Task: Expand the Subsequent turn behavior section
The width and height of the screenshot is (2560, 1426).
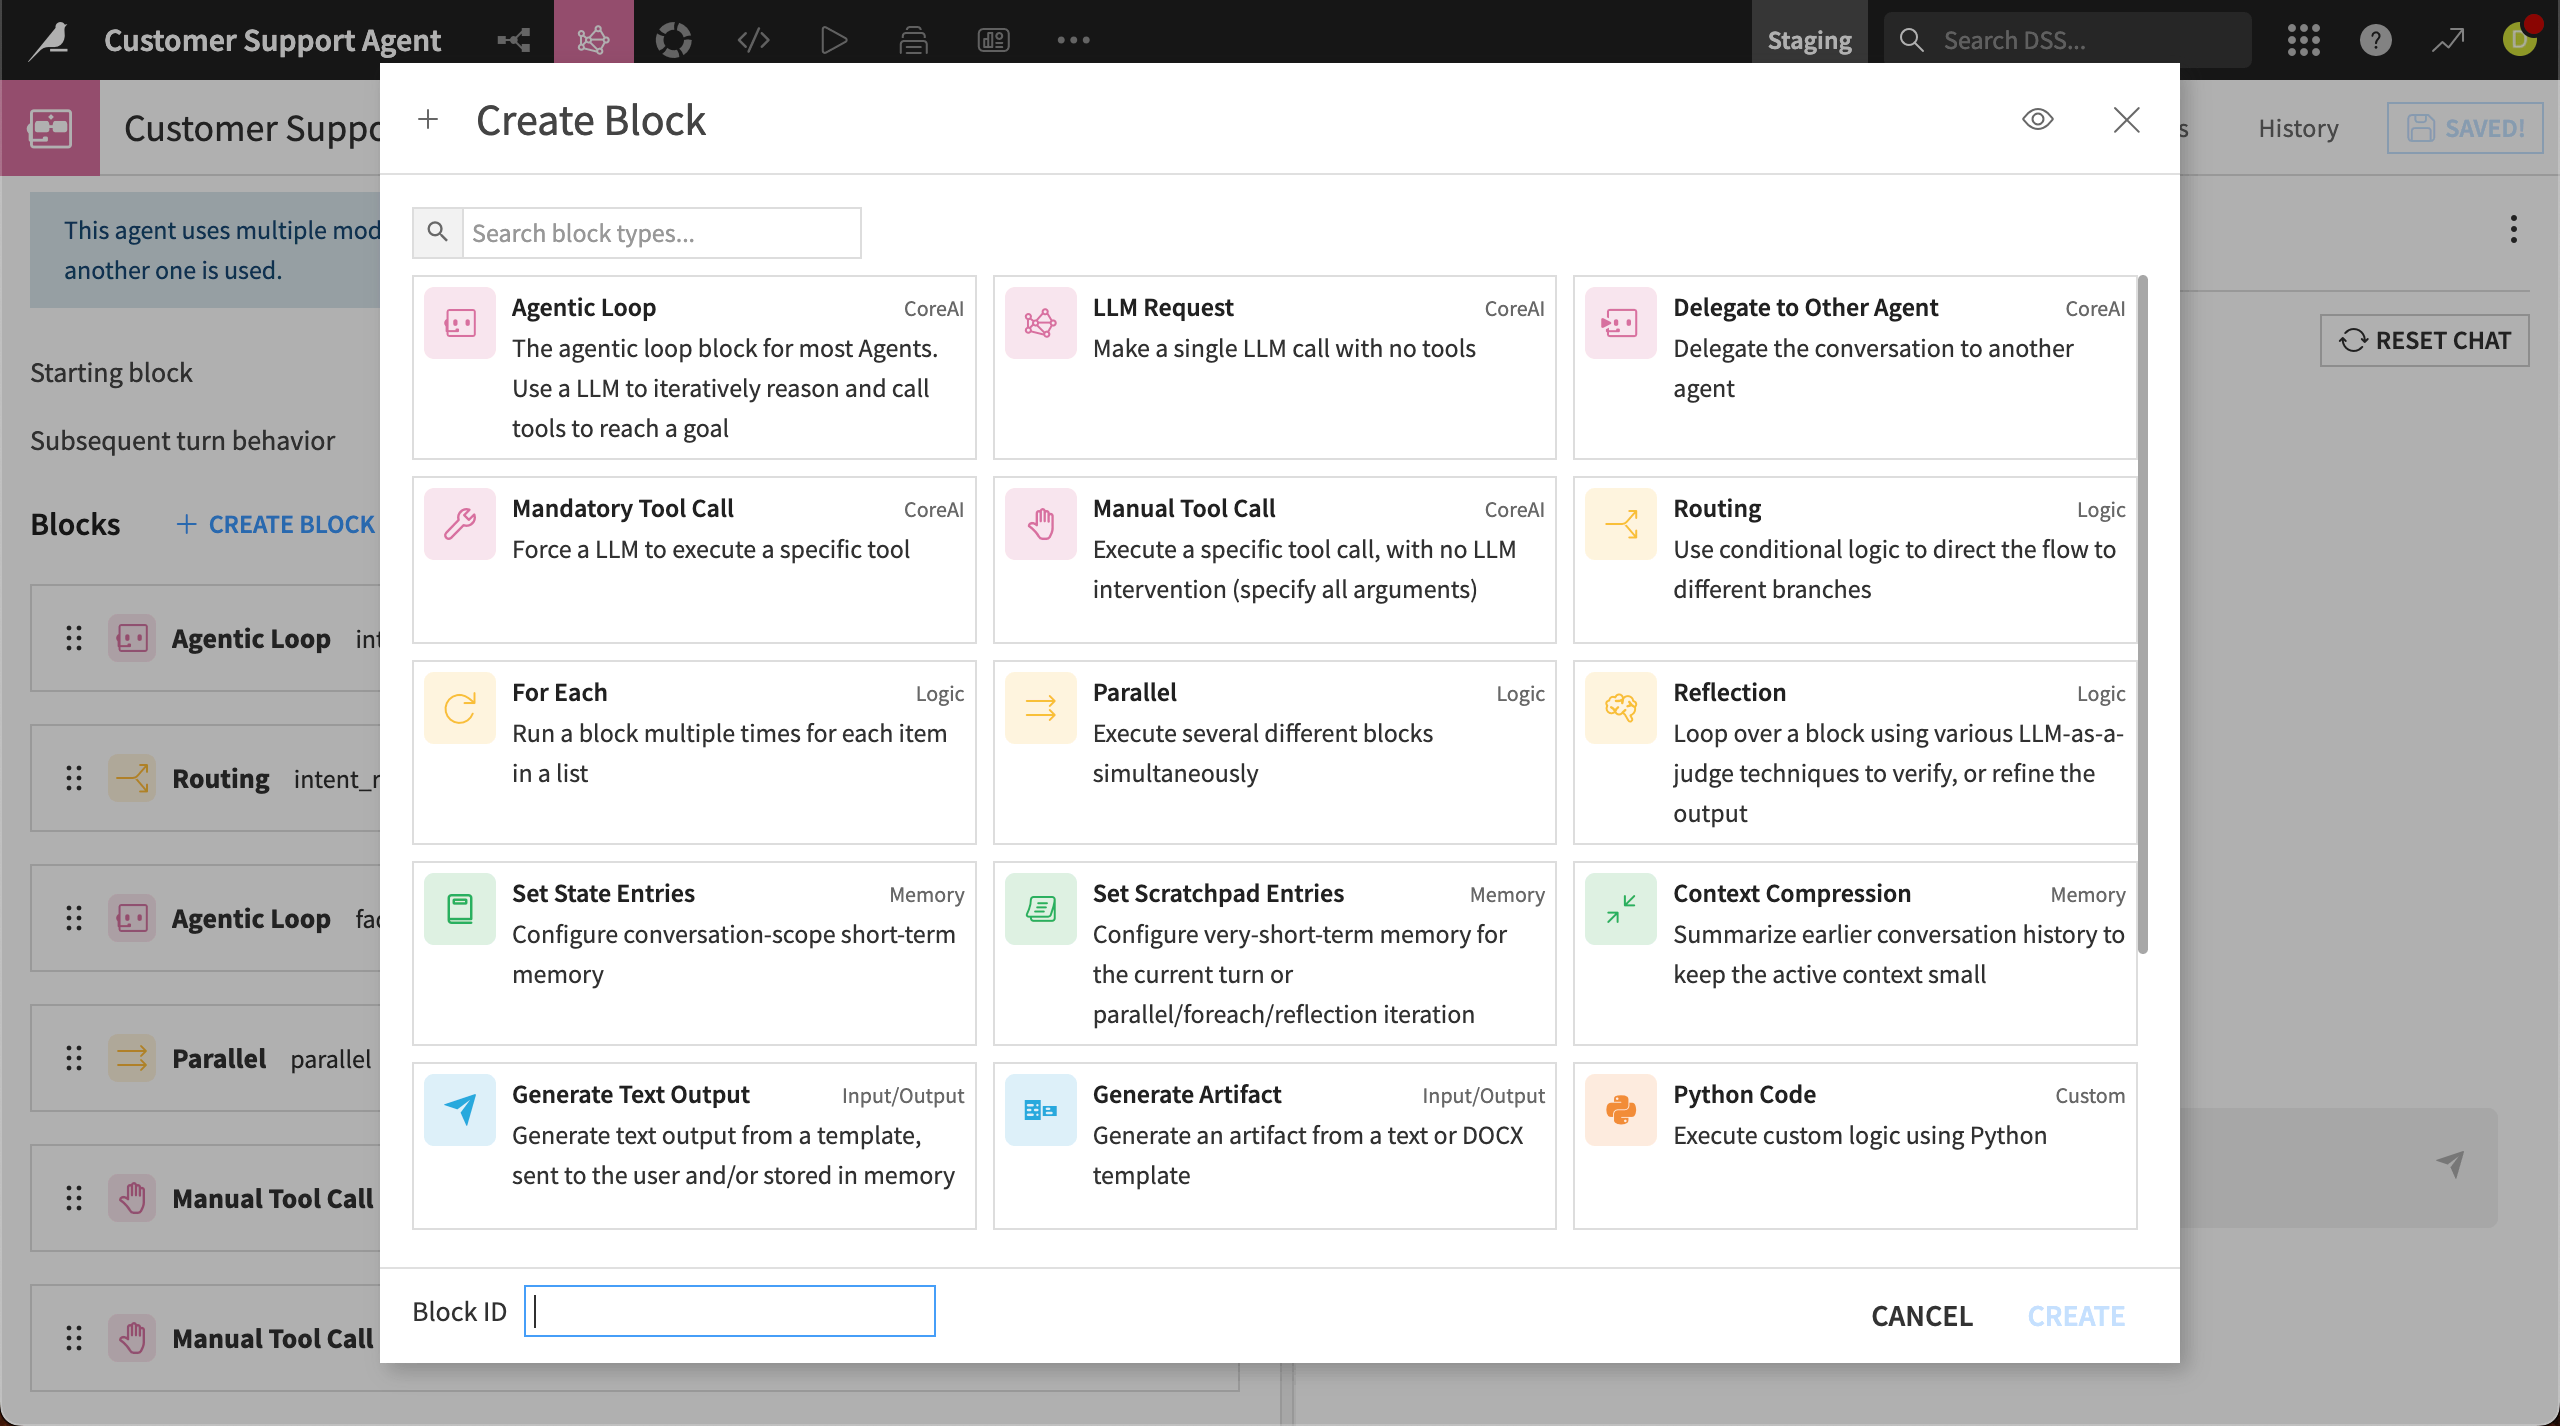Action: coord(181,440)
